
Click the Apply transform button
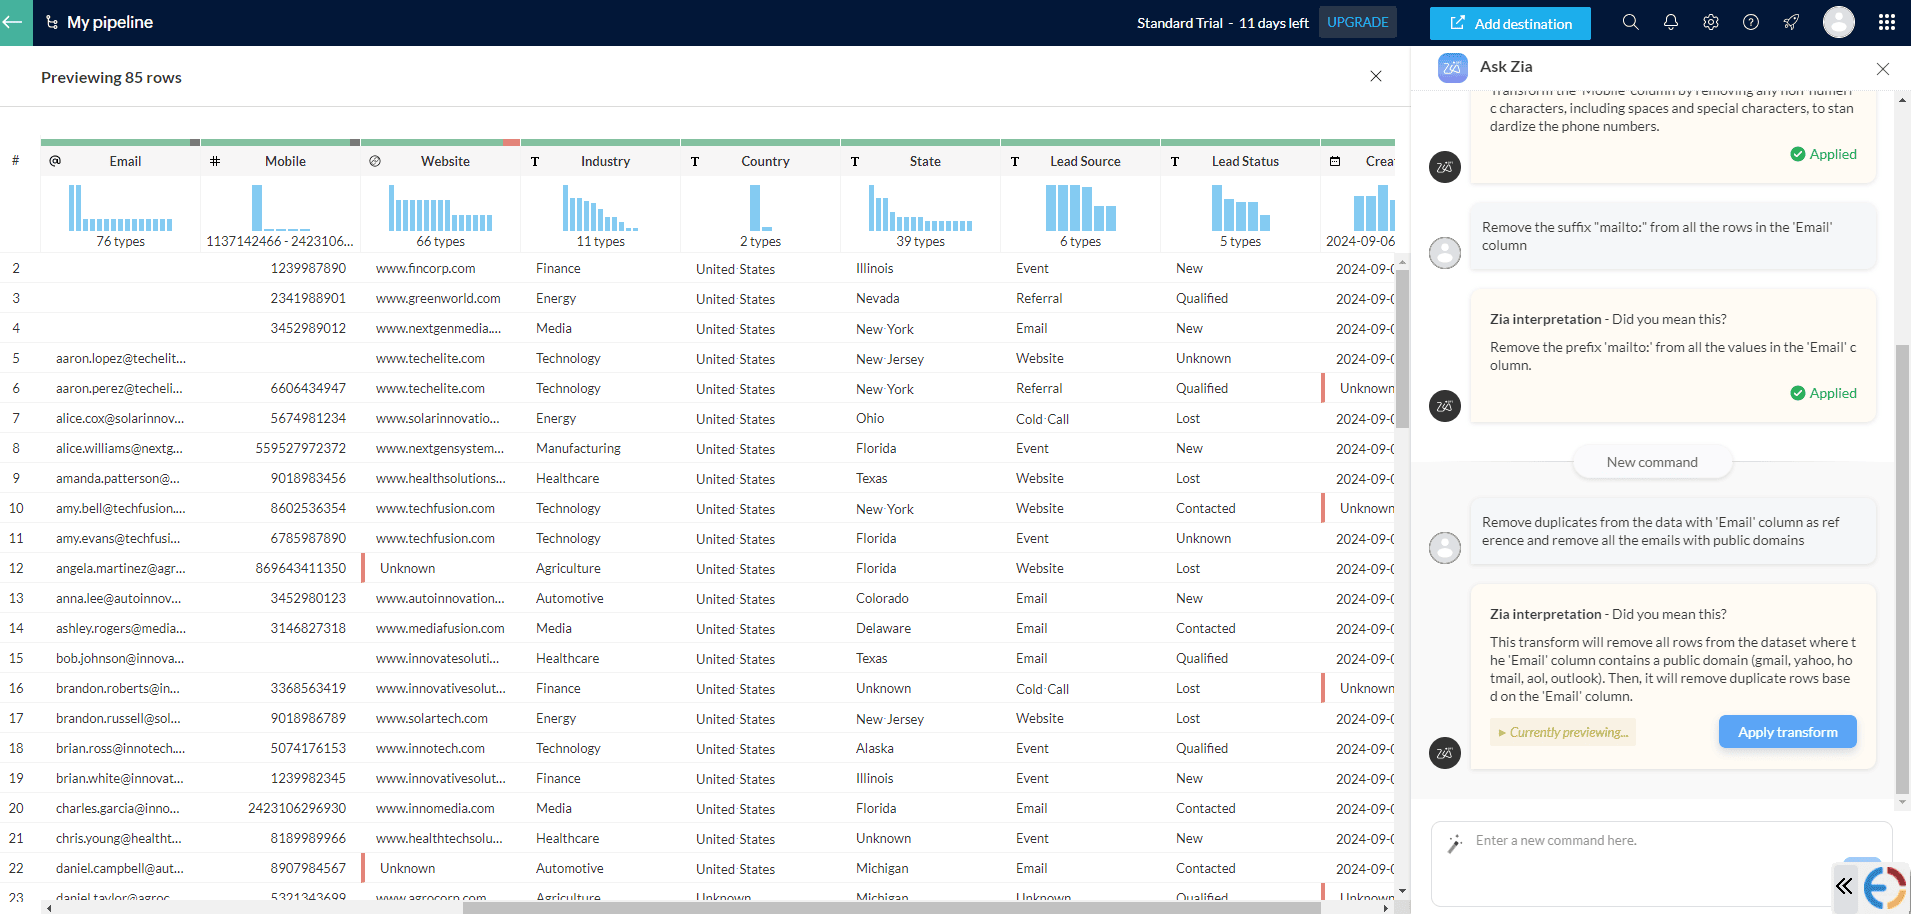coord(1787,732)
